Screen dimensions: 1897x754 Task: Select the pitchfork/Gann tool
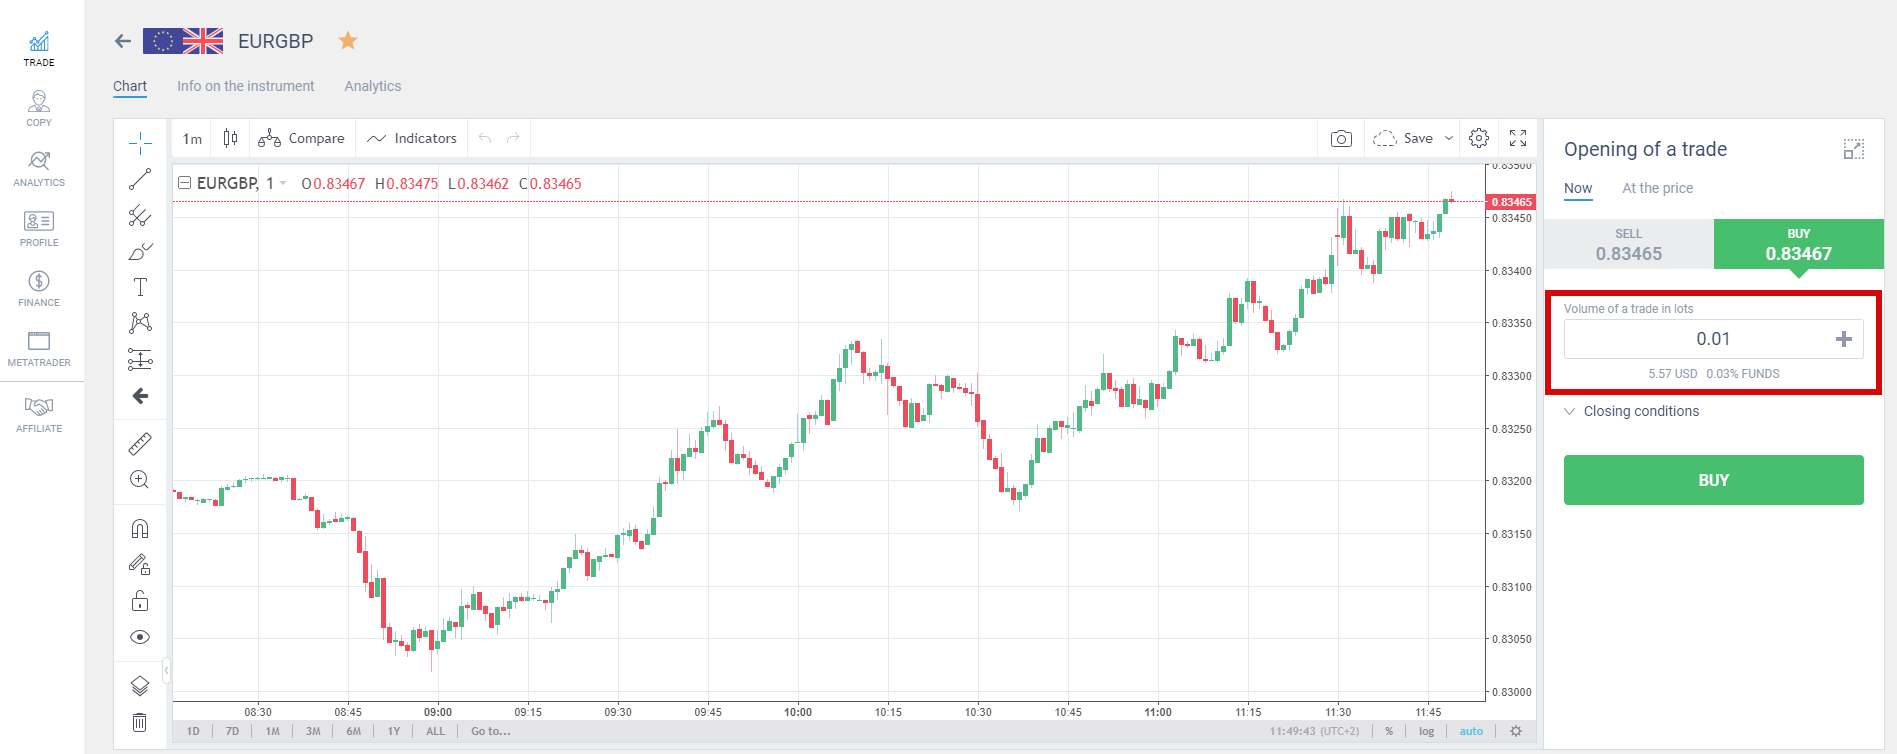tap(140, 215)
